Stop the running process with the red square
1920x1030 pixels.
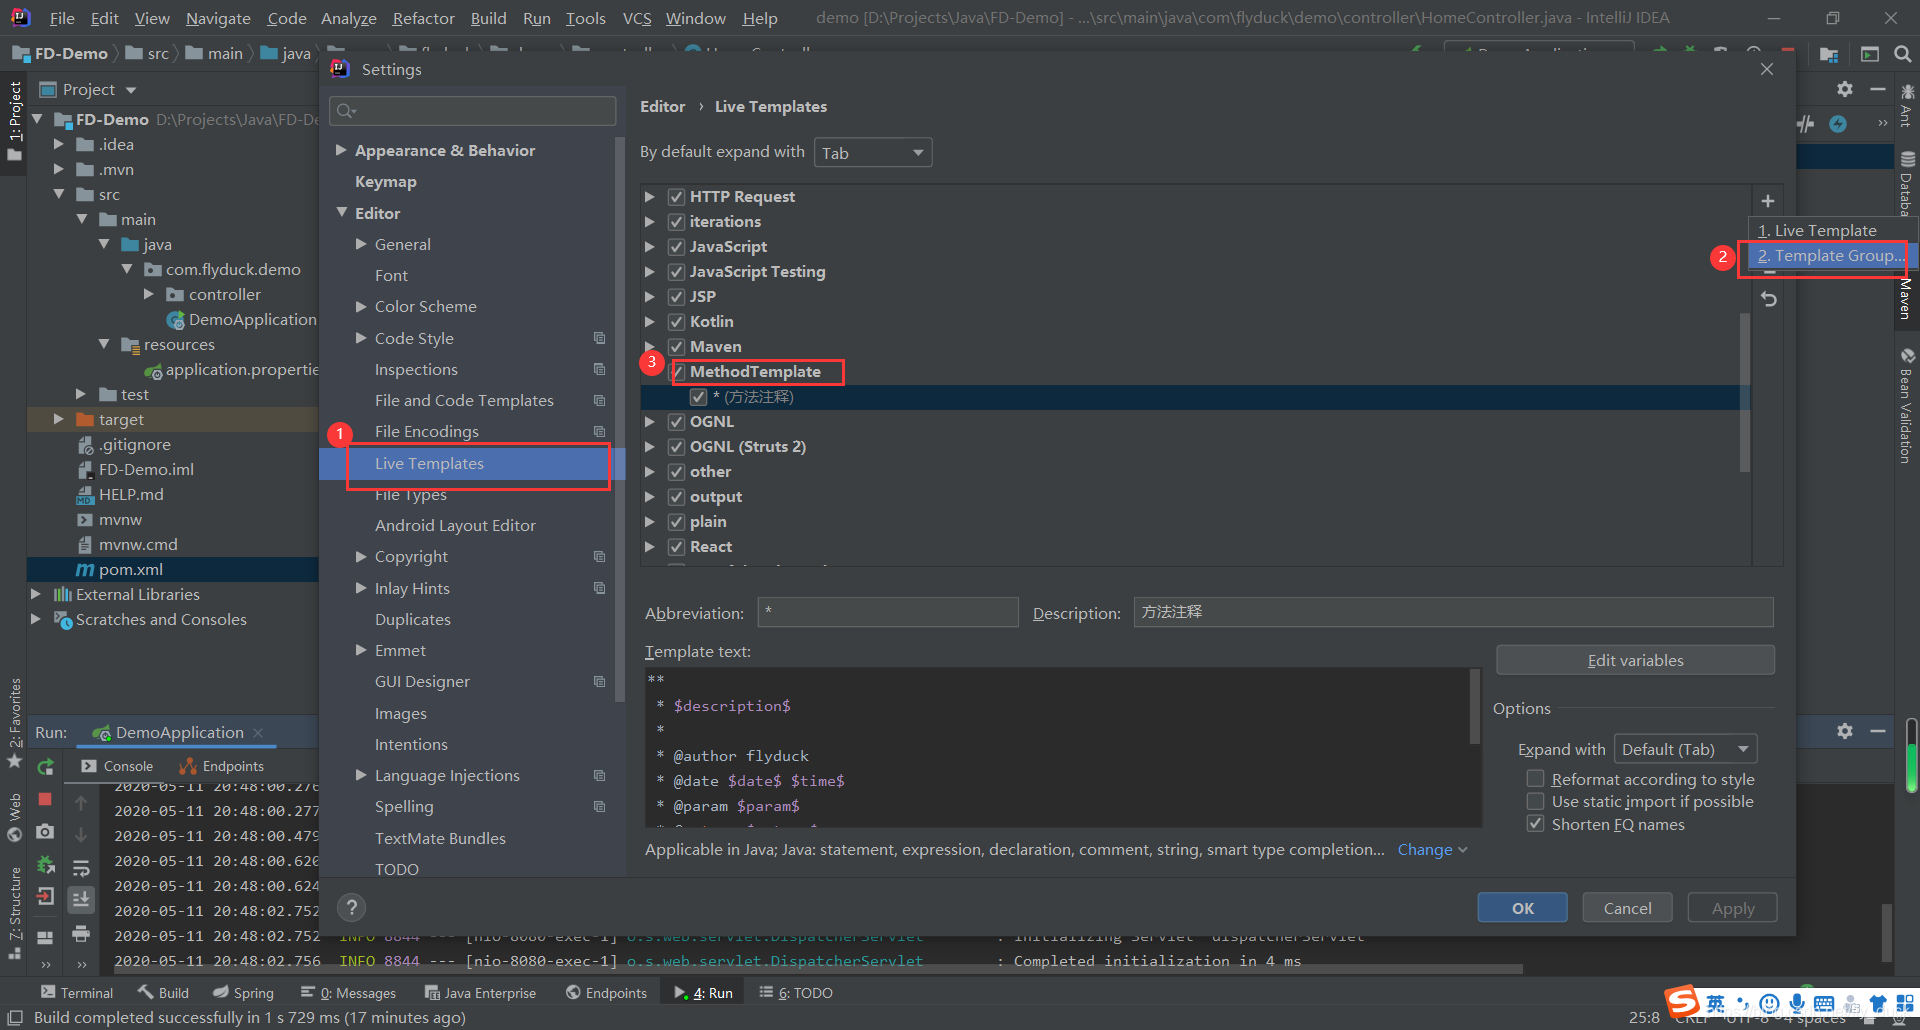45,799
